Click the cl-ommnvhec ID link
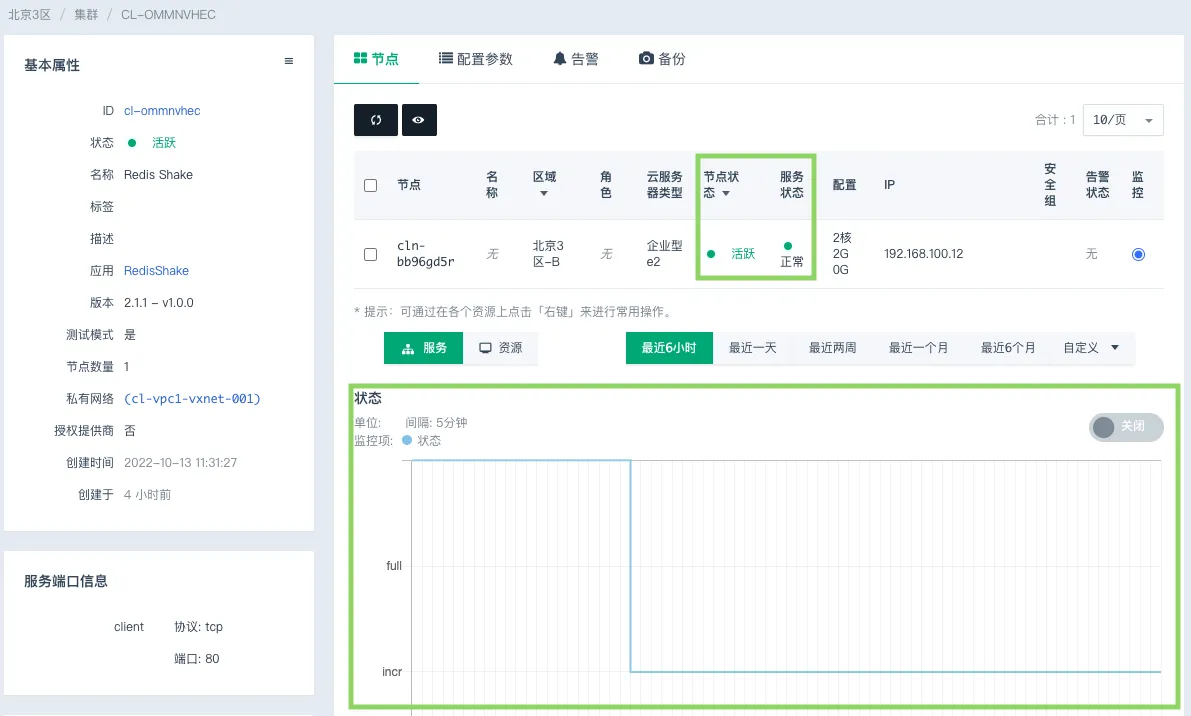The image size is (1191, 716). click(162, 111)
